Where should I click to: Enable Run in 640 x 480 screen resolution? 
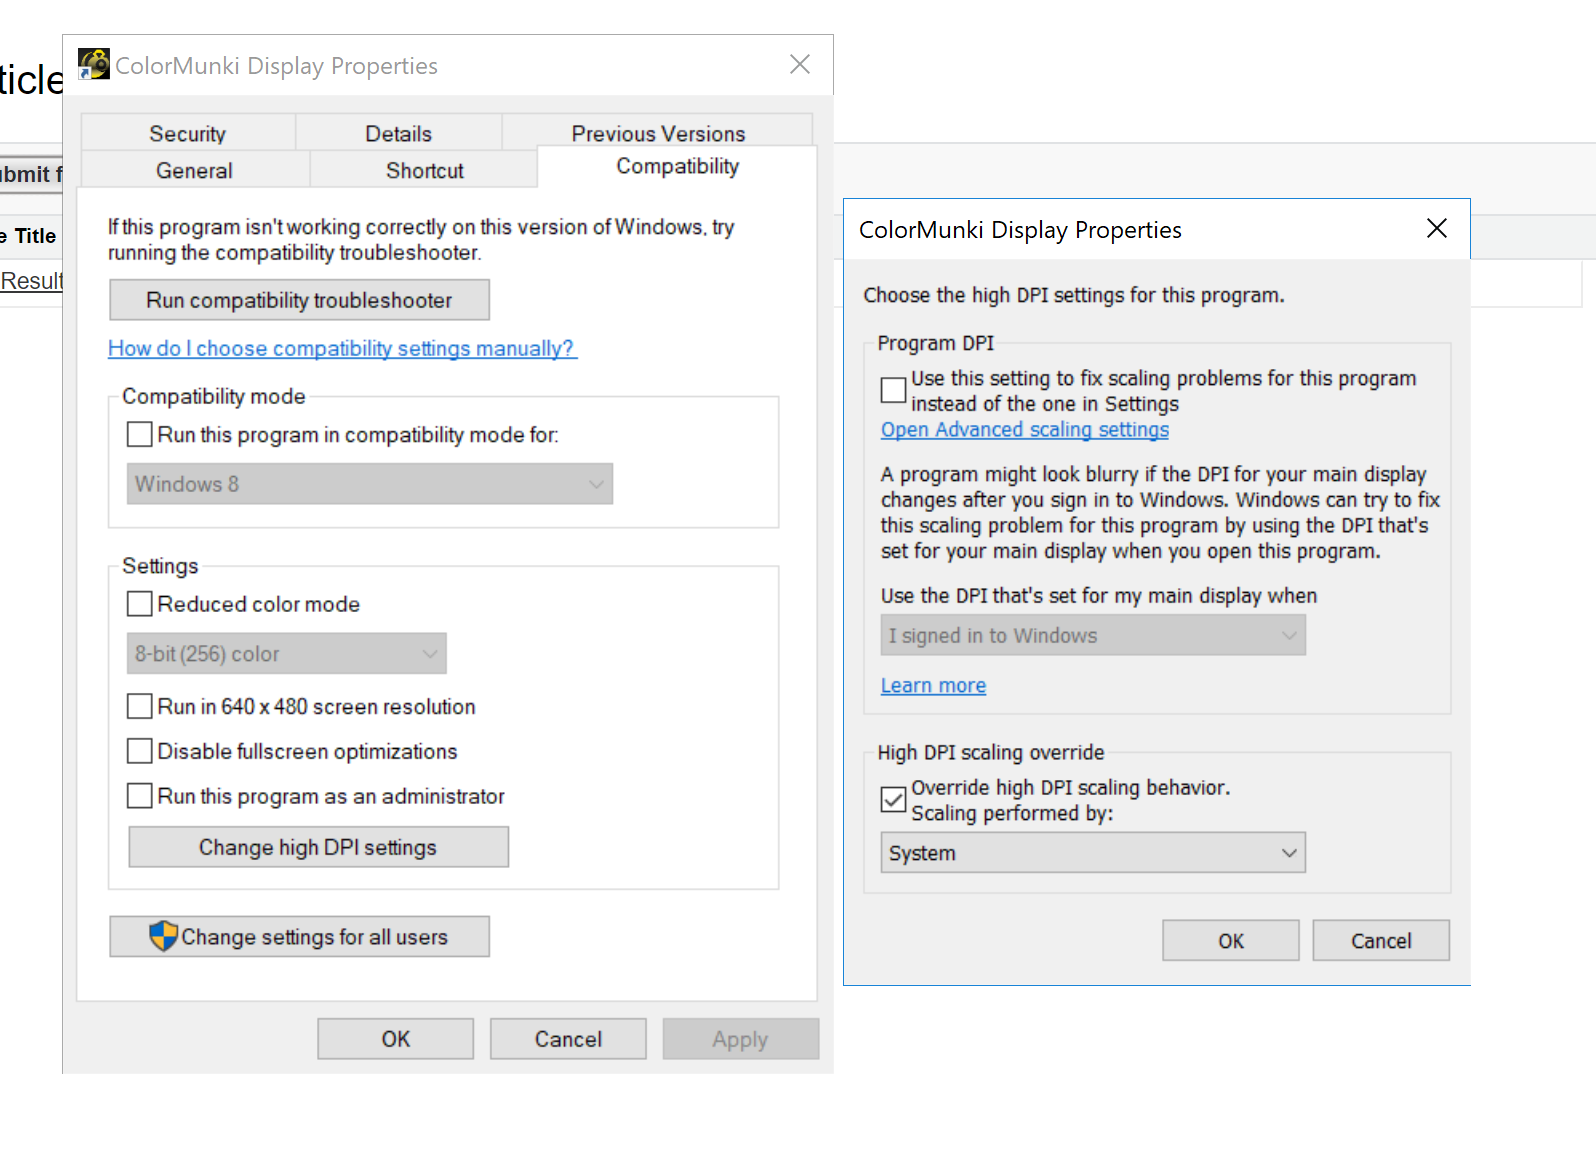(139, 706)
